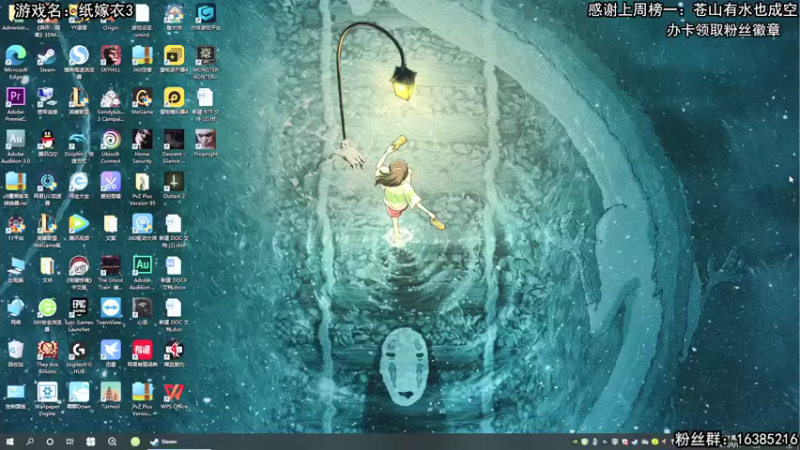
Task: Launch the SKYHILL game icon
Action: [111, 59]
